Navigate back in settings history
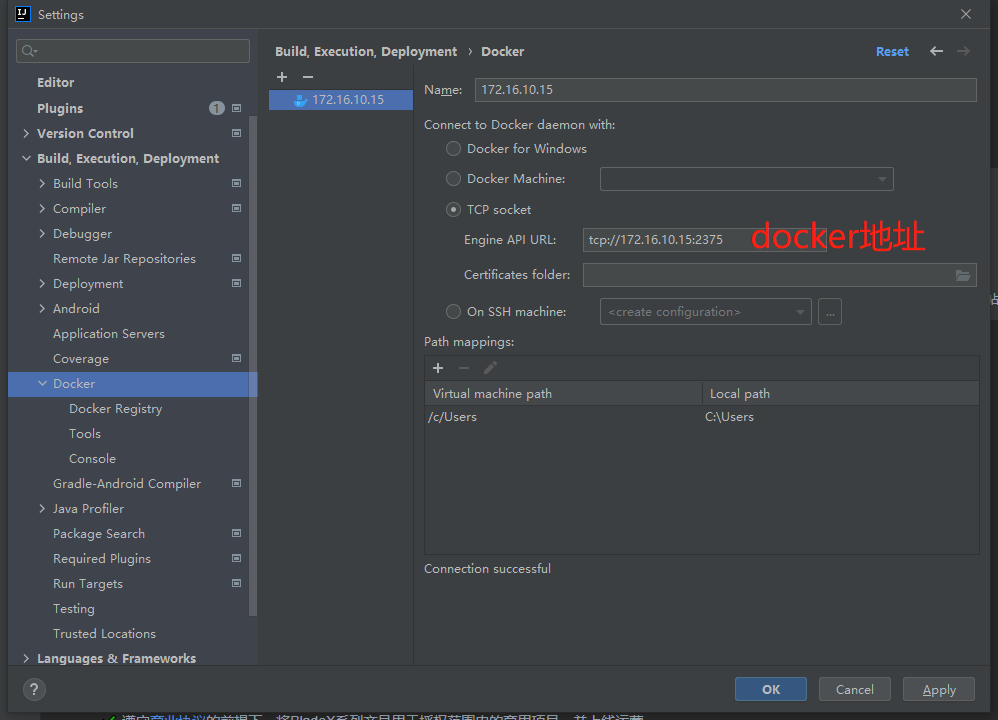The width and height of the screenshot is (998, 720). [x=936, y=52]
